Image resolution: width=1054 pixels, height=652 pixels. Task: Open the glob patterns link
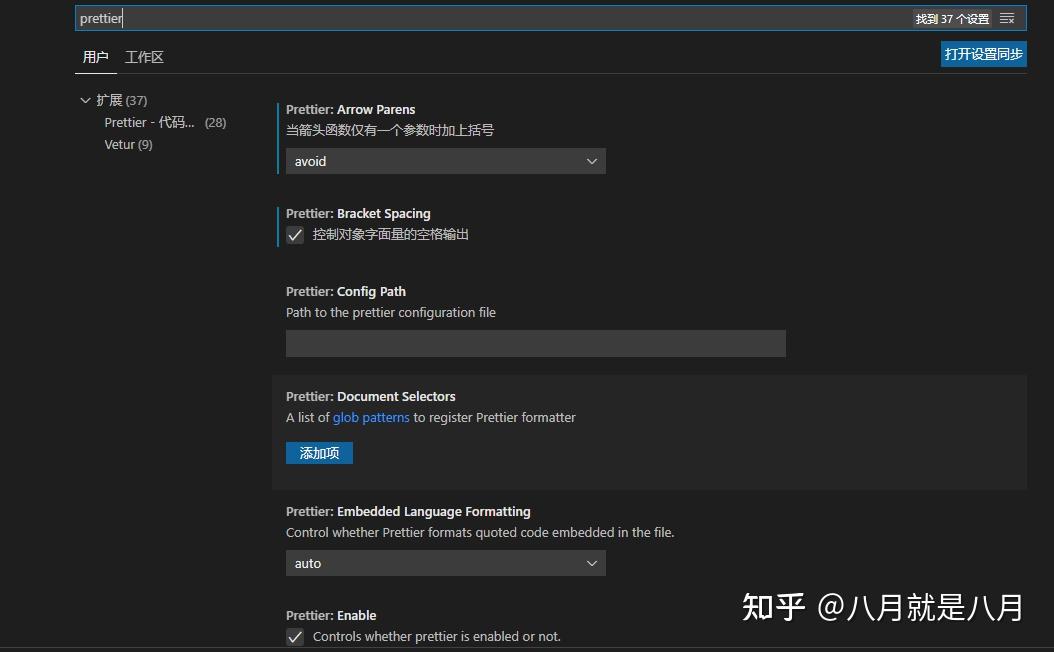pos(370,417)
